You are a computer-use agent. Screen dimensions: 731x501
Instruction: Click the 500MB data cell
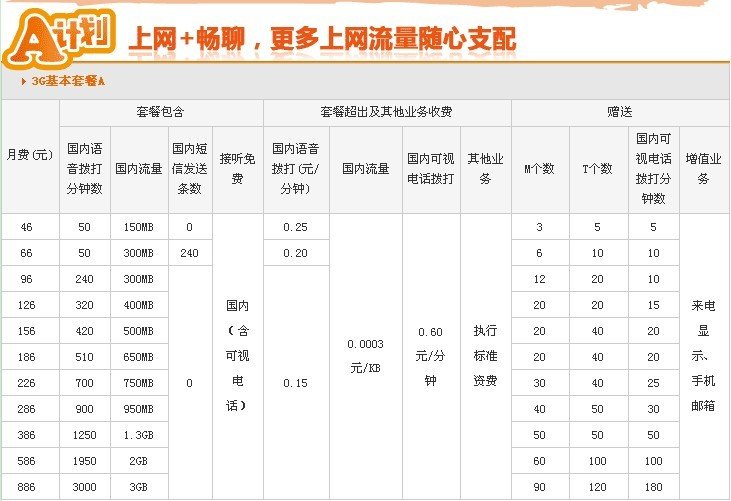(x=139, y=331)
